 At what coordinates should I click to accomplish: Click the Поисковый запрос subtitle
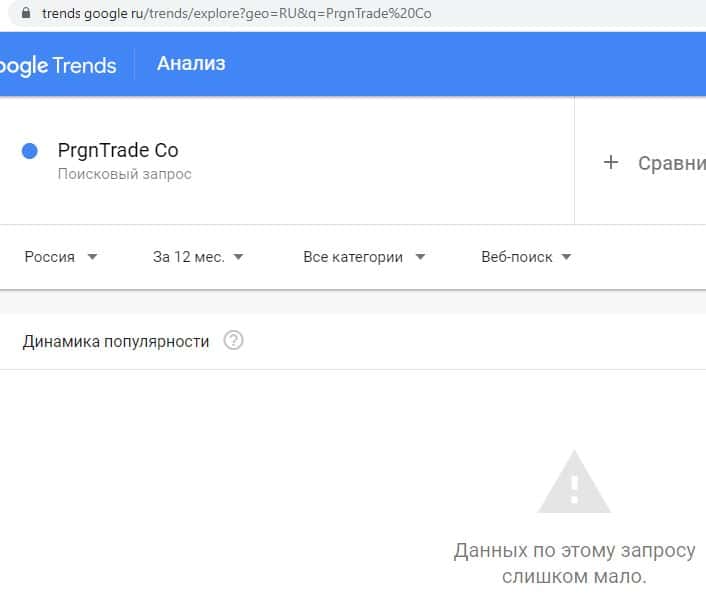click(x=124, y=174)
